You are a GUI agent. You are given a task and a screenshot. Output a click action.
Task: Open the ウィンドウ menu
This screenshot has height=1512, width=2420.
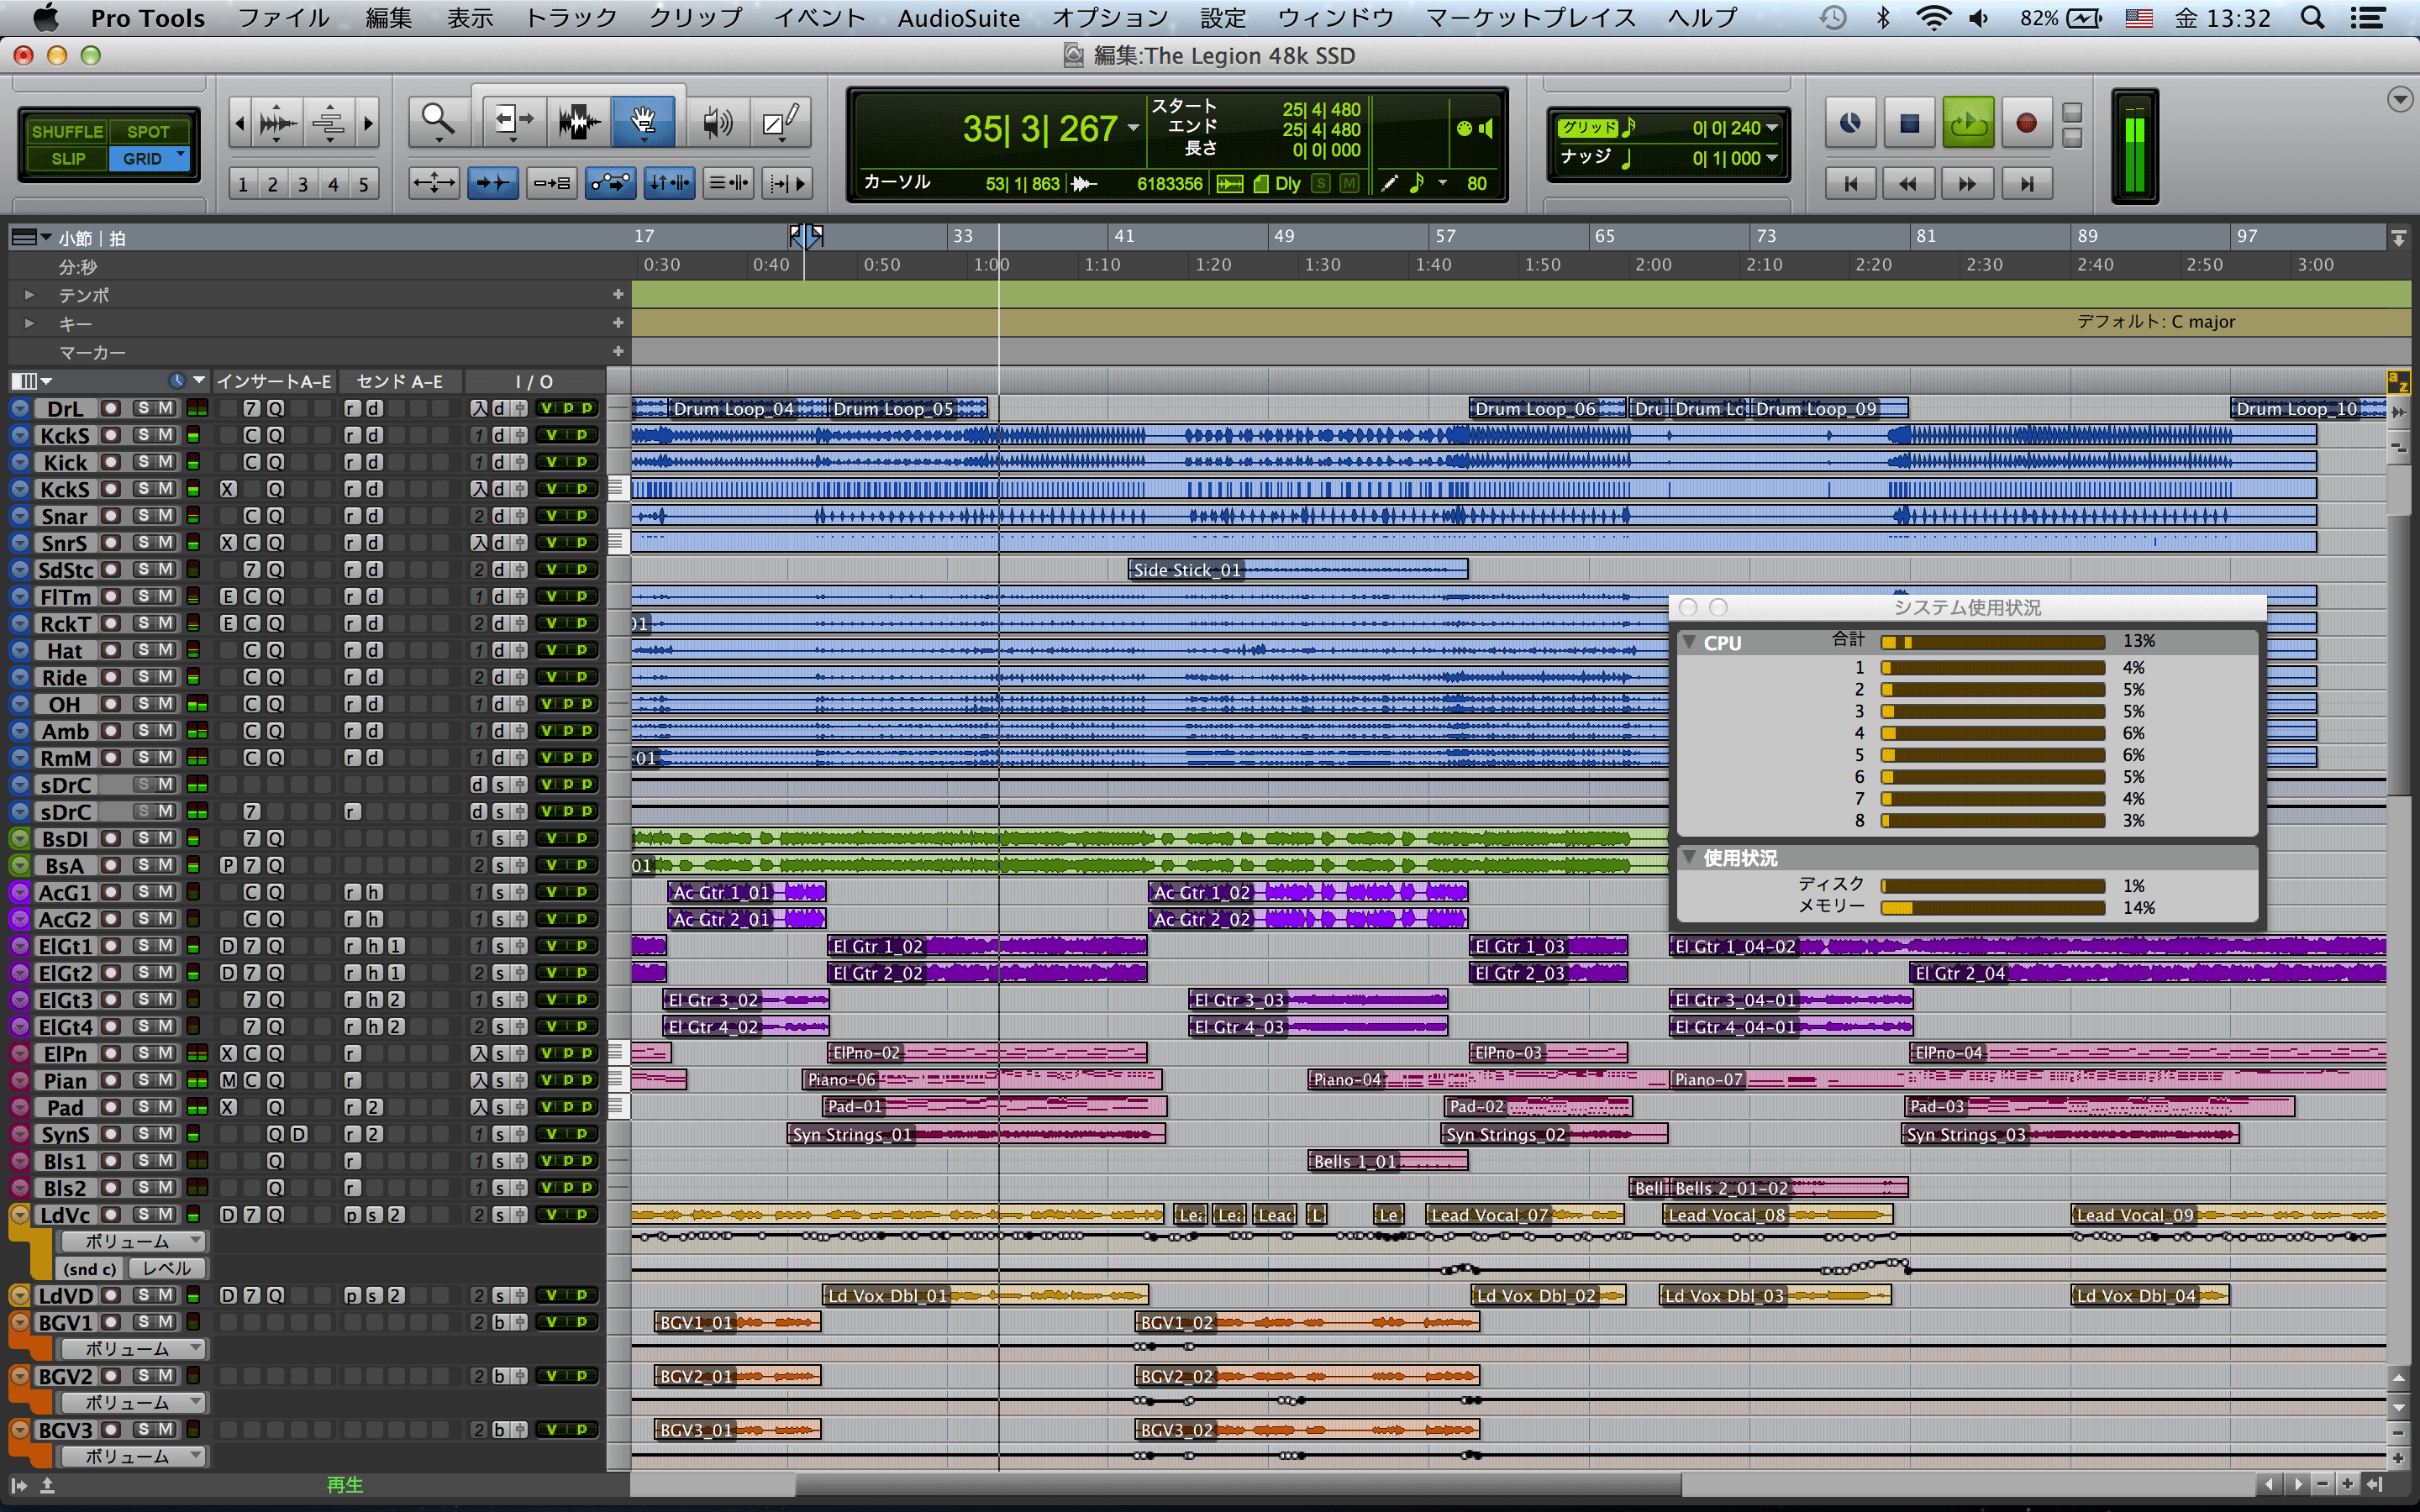(1335, 18)
